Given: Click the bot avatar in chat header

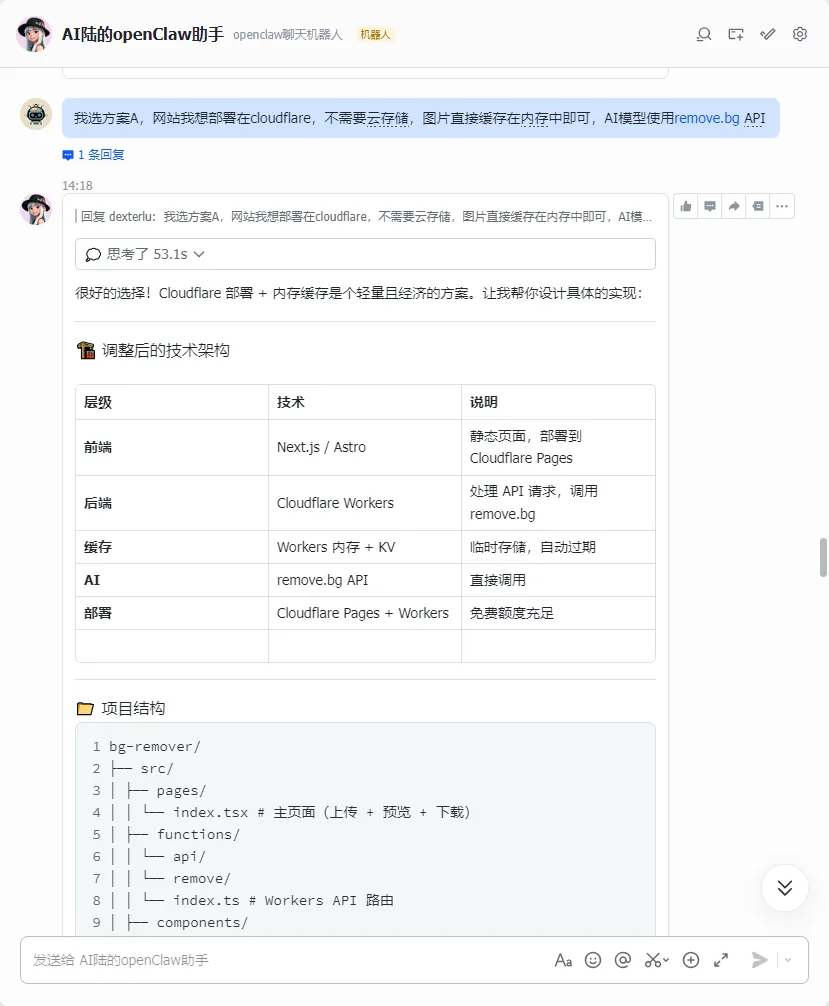Looking at the screenshot, I should [x=34, y=34].
